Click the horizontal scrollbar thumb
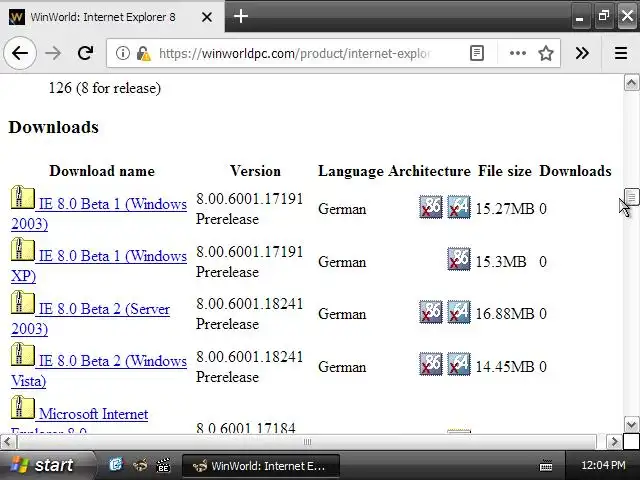Screen dimensions: 640x480 pyautogui.click(x=307, y=442)
